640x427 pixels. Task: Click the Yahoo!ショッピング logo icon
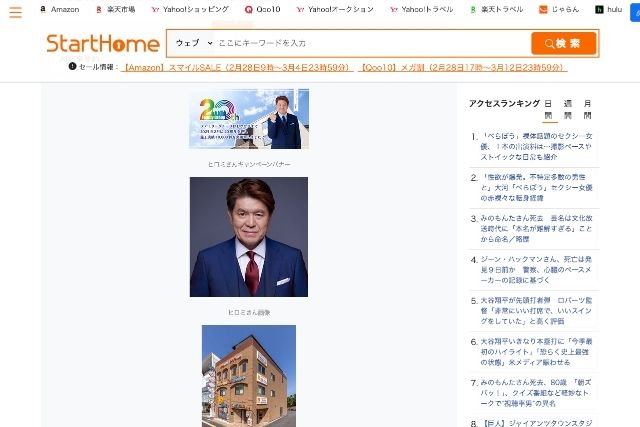point(155,9)
